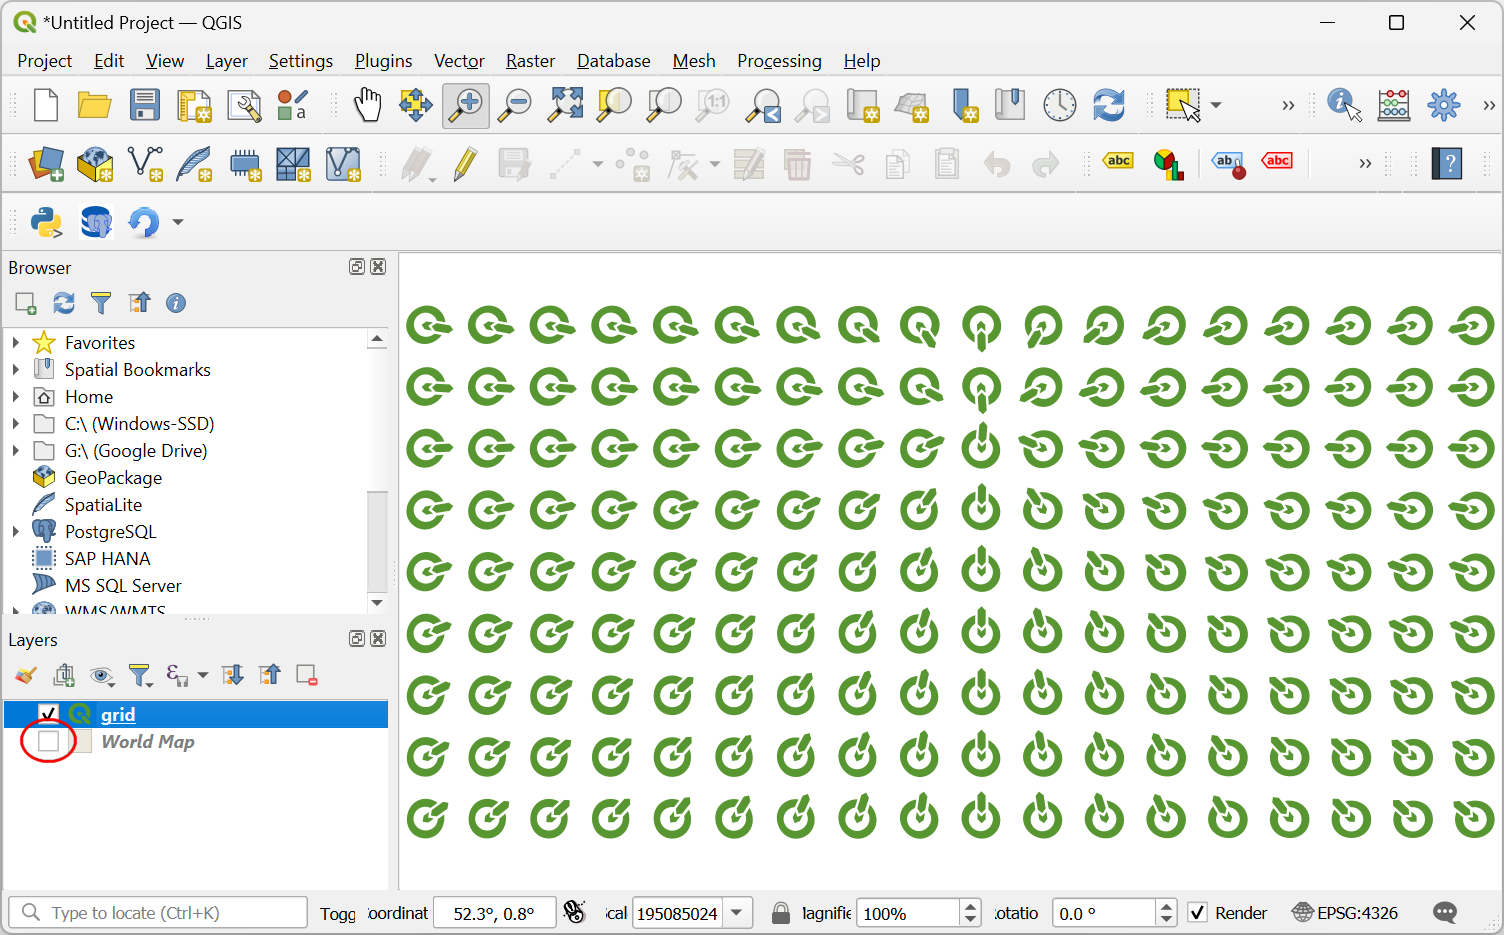
Task: Click the Zoom Out magnifier icon
Action: (516, 105)
